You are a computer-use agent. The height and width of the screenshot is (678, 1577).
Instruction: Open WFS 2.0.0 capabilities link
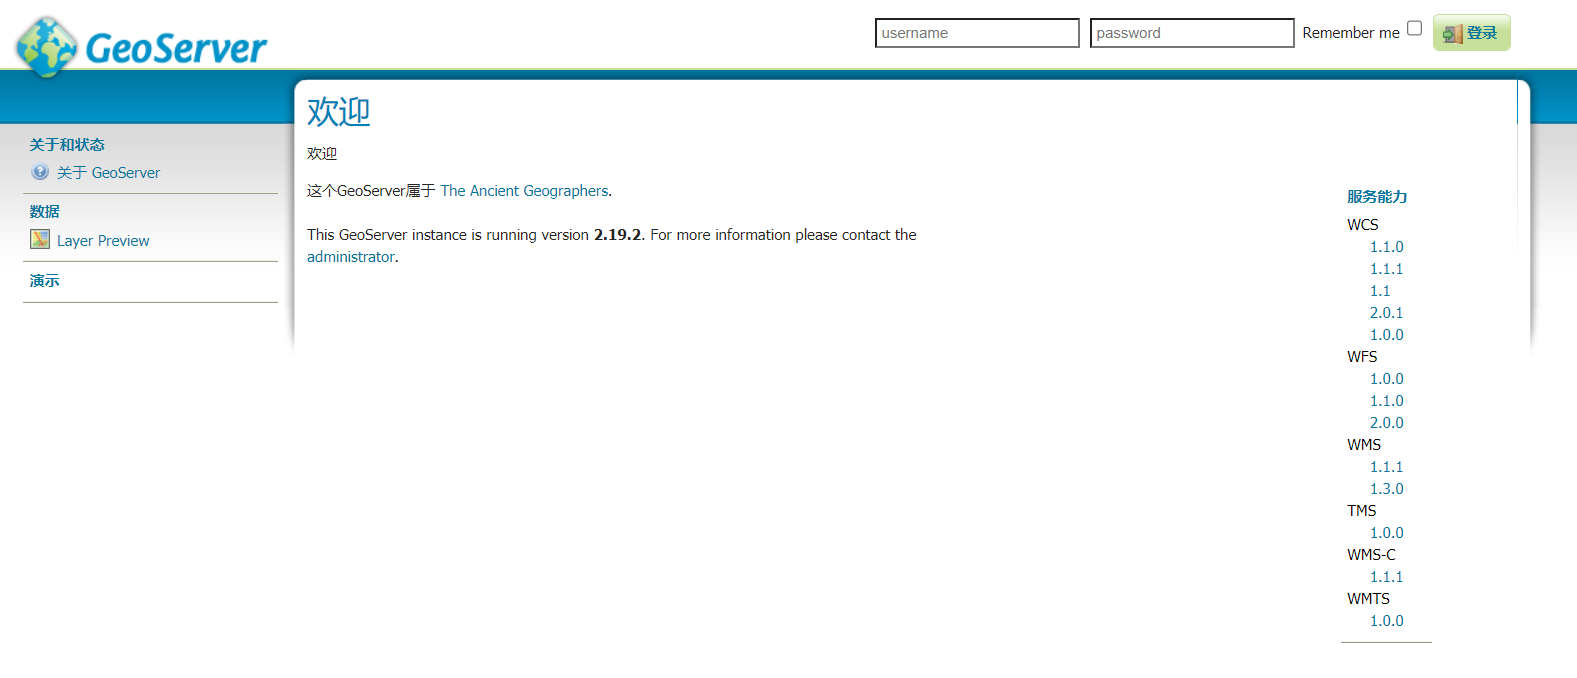pos(1386,423)
